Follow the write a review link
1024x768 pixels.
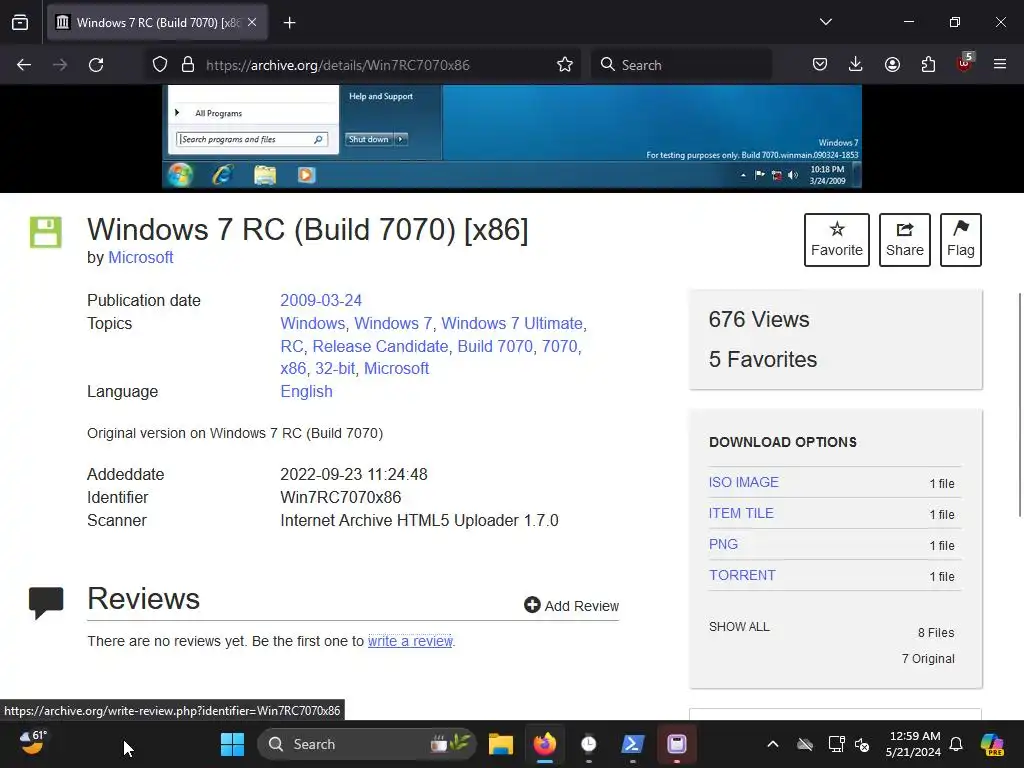410,641
